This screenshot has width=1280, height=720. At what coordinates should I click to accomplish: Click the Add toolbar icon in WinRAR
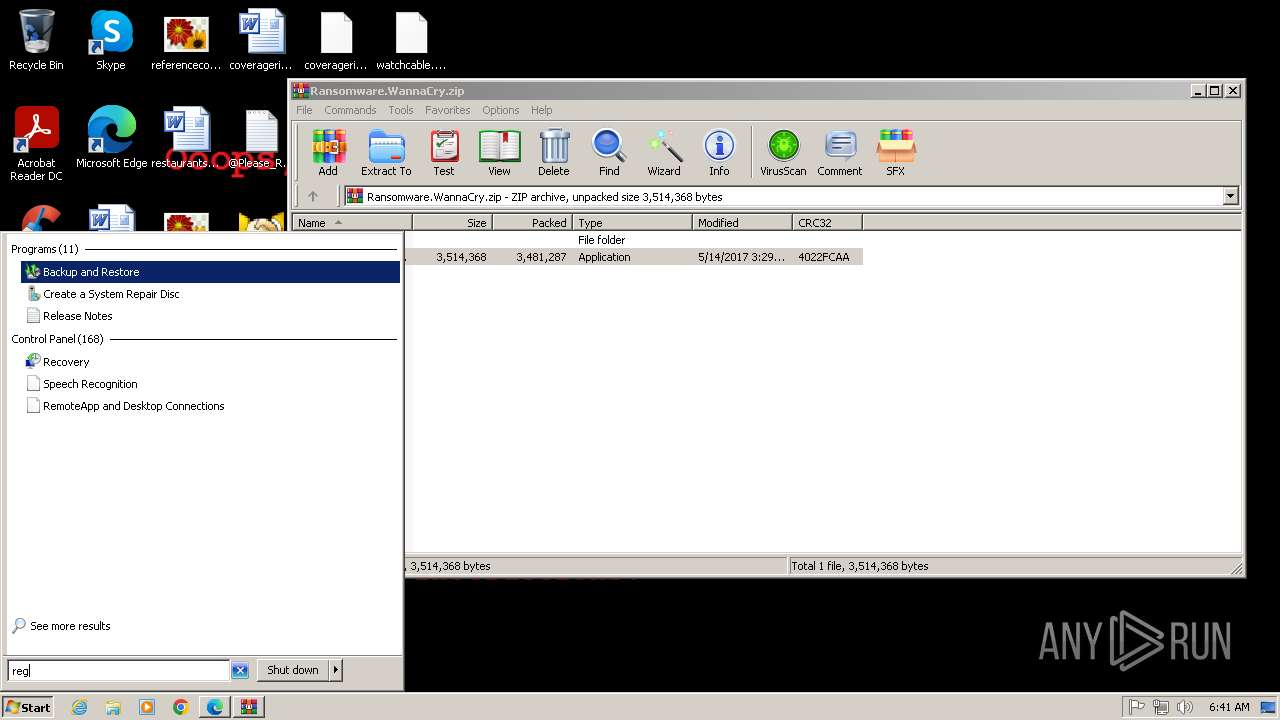pyautogui.click(x=328, y=153)
